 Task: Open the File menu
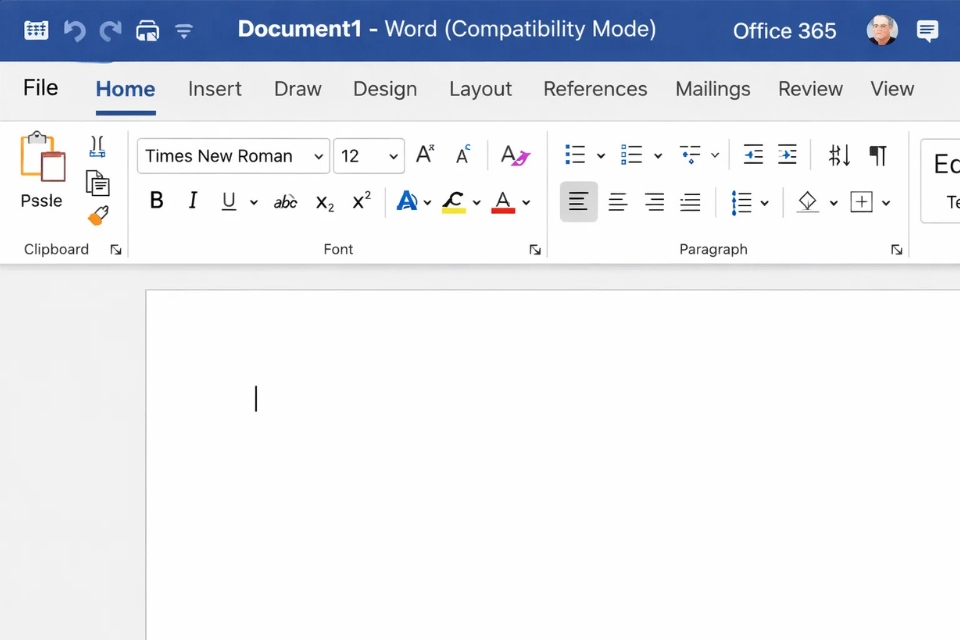(40, 87)
